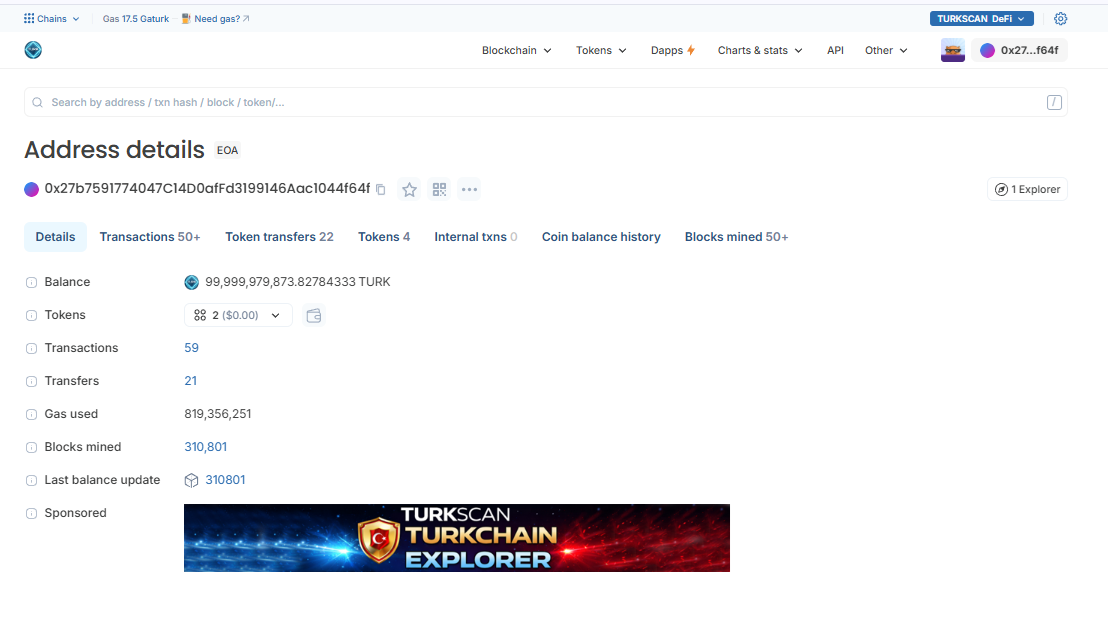
Task: Open the Coin balance history tab
Action: pos(601,237)
